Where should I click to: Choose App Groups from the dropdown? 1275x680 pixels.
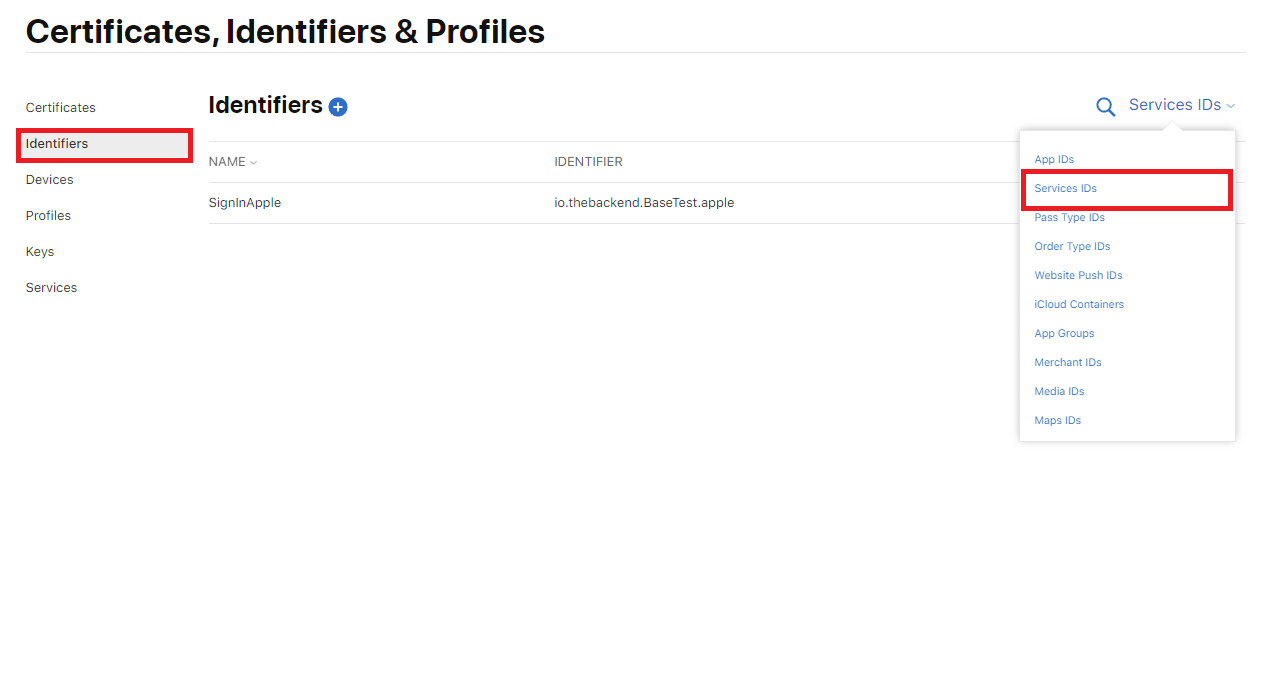(1064, 334)
